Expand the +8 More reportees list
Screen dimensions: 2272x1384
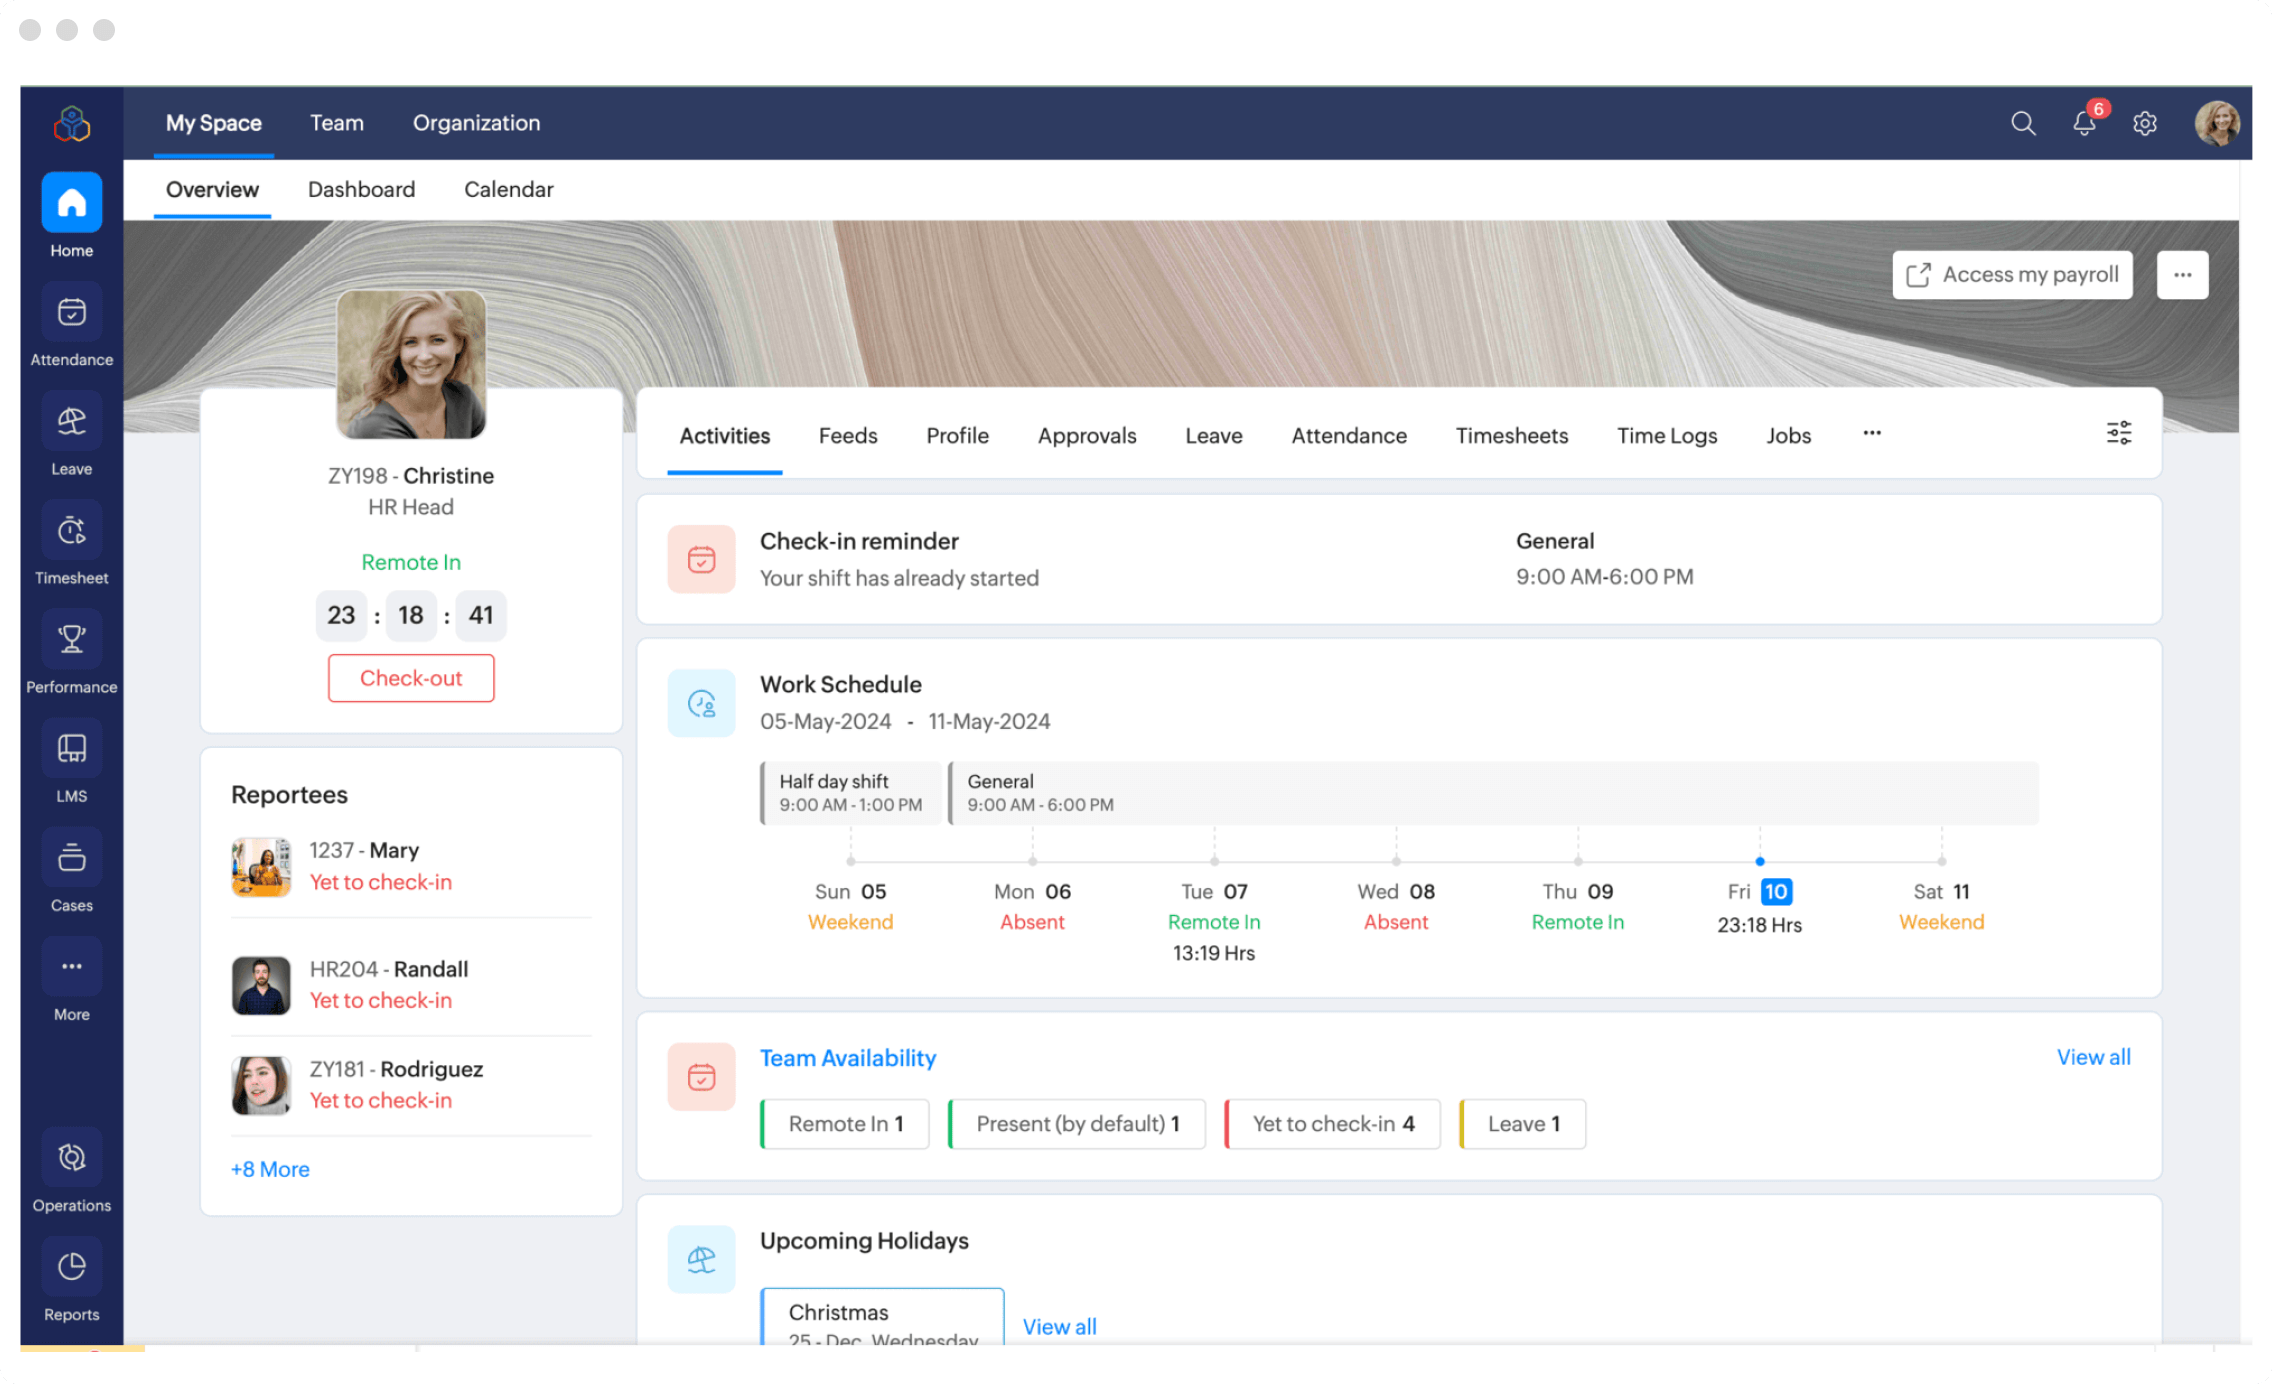point(269,1168)
